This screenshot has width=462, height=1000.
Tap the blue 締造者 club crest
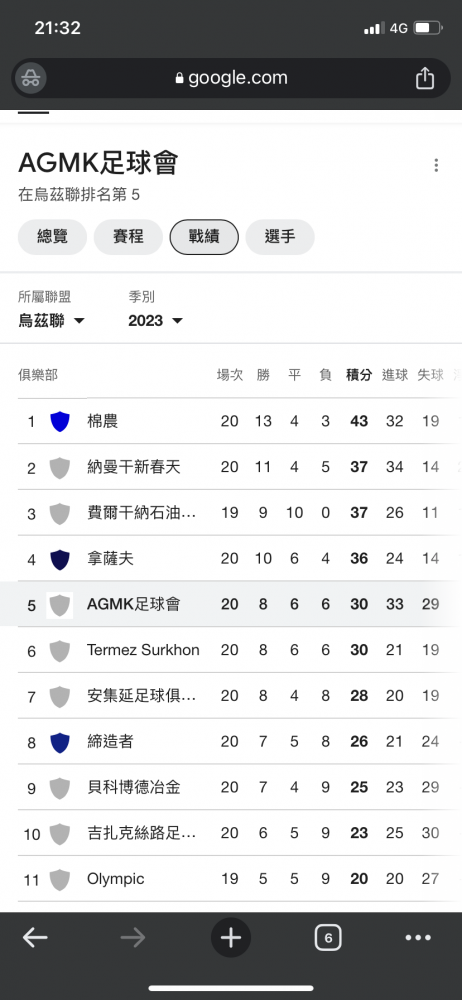[59, 742]
